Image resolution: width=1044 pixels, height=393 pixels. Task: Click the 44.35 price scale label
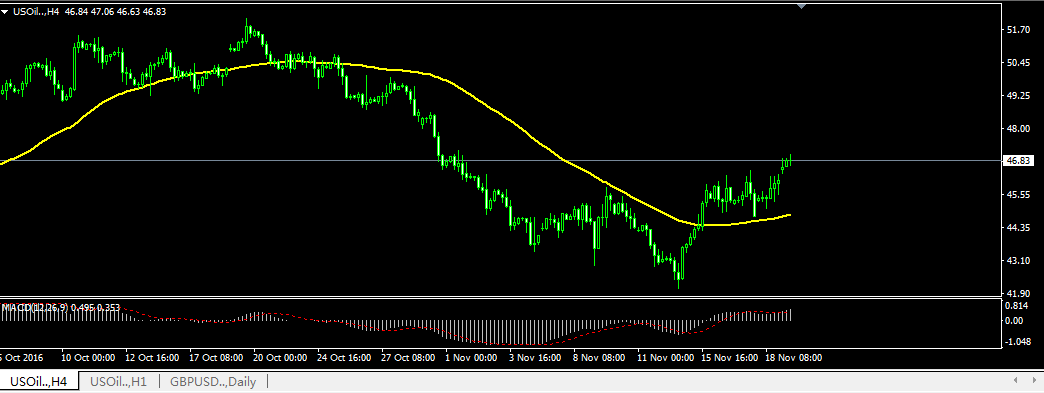[1020, 228]
